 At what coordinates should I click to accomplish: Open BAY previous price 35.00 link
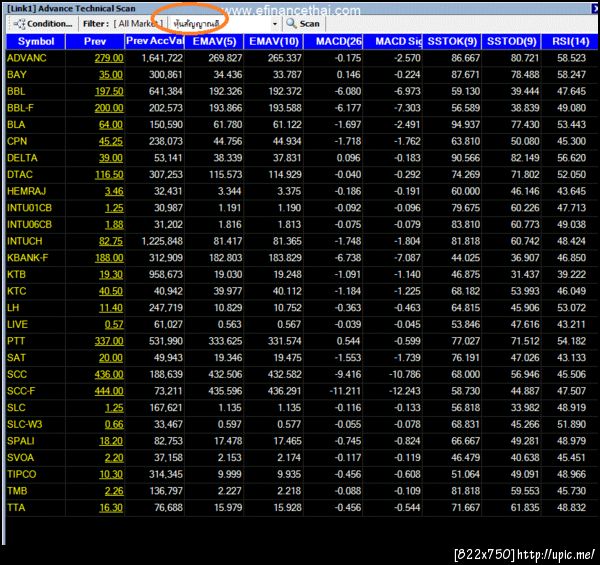coord(111,75)
